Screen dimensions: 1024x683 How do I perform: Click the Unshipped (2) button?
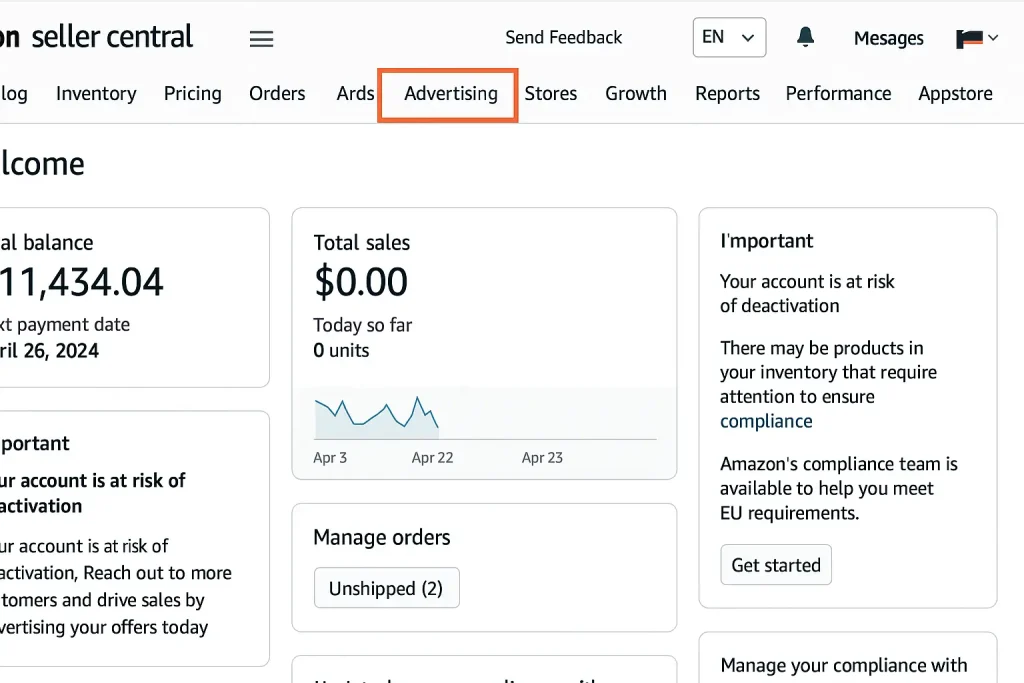click(386, 589)
